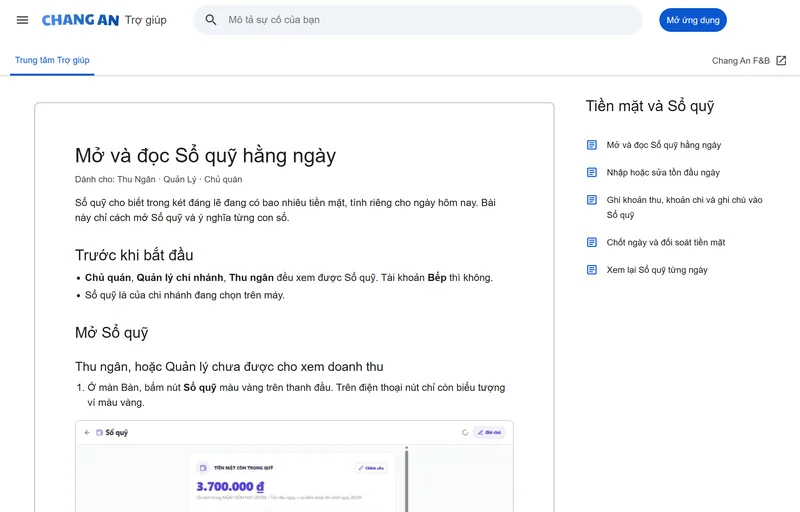This screenshot has height=512, width=800.
Task: Click the back arrow in the Sổ quỹ screenshot
Action: [x=87, y=432]
